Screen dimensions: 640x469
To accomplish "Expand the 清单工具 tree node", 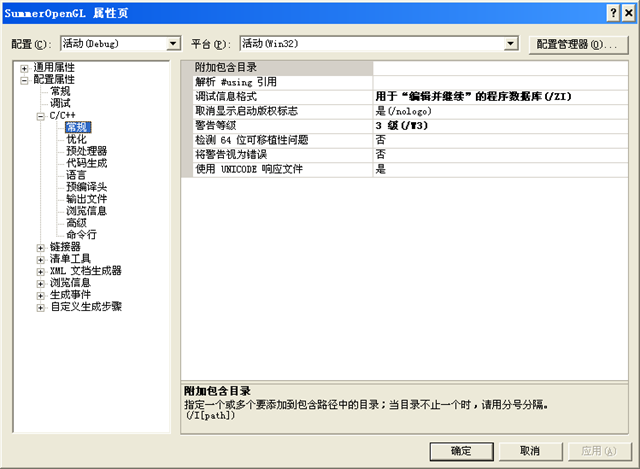I will coord(41,259).
